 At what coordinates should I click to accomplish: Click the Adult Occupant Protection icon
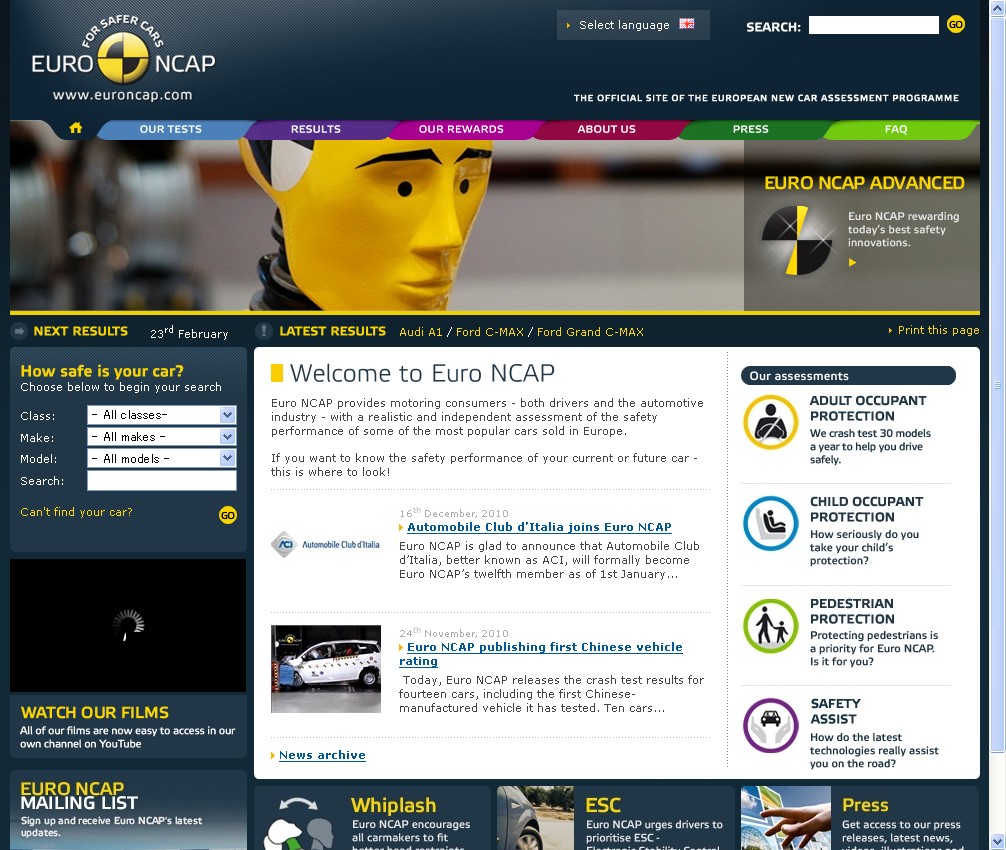point(770,422)
